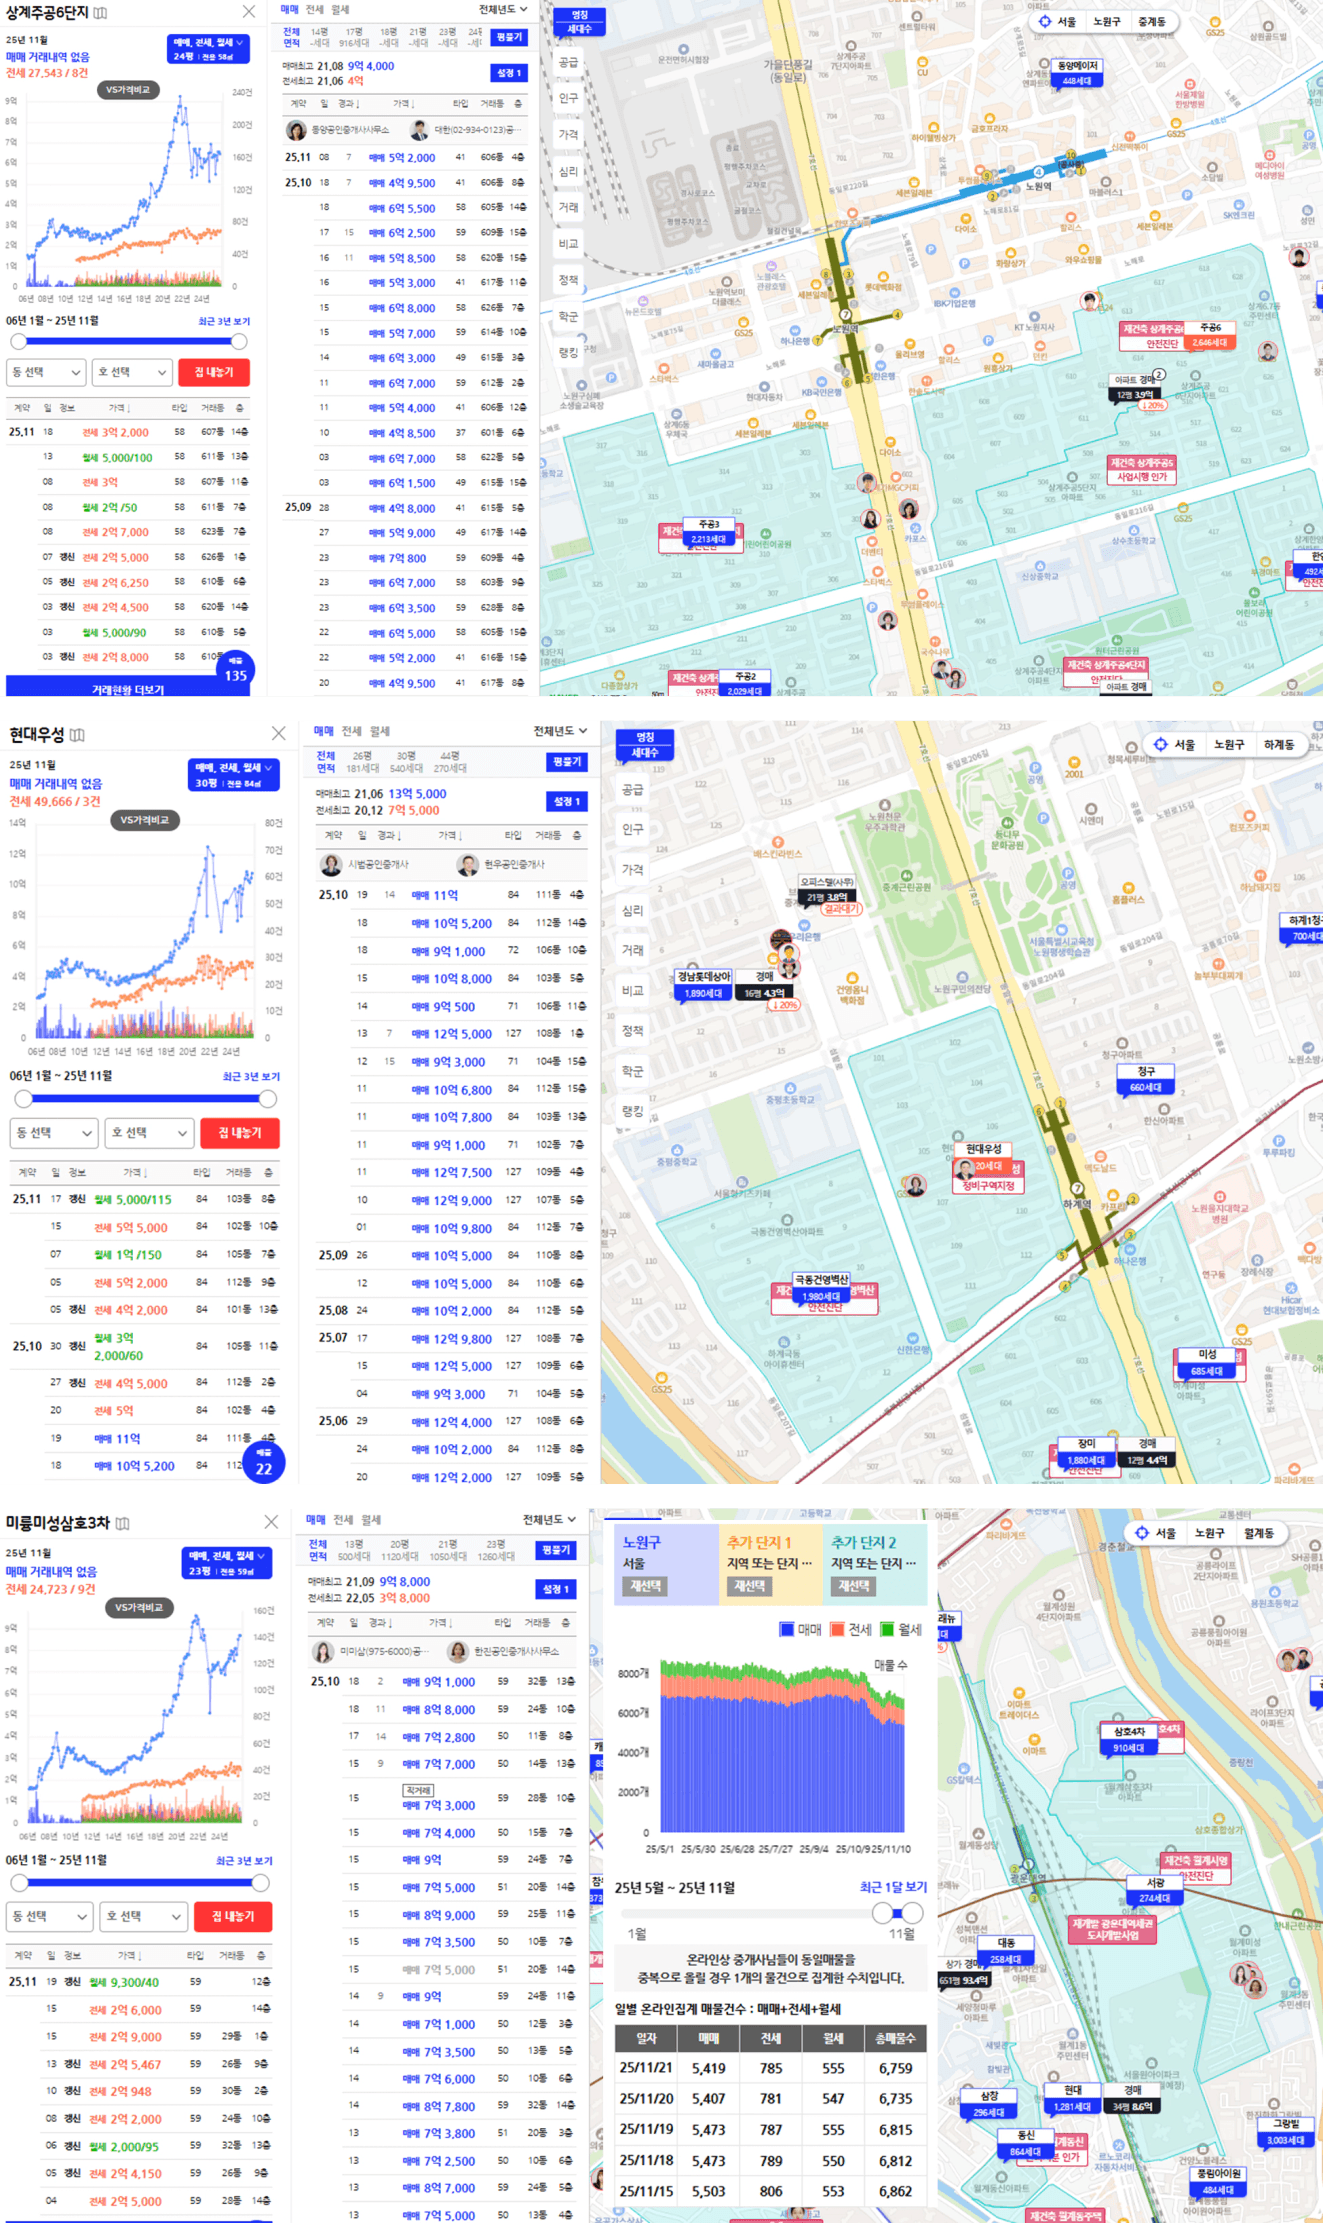Toggle the blue 매매 legend in 매물 수 chart

point(800,1630)
